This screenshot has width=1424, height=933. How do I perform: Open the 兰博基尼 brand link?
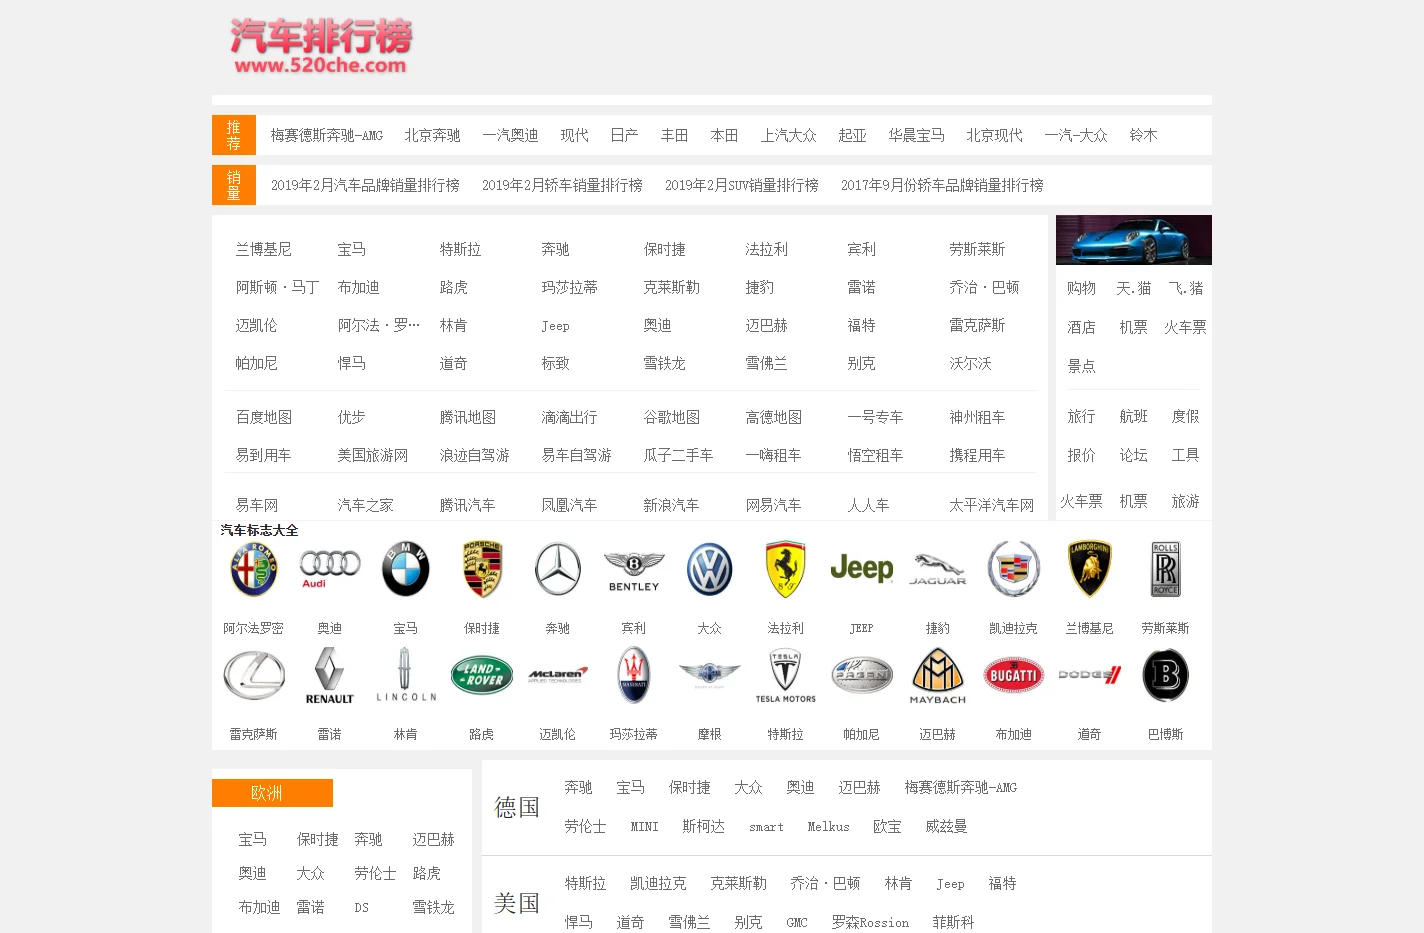(264, 249)
